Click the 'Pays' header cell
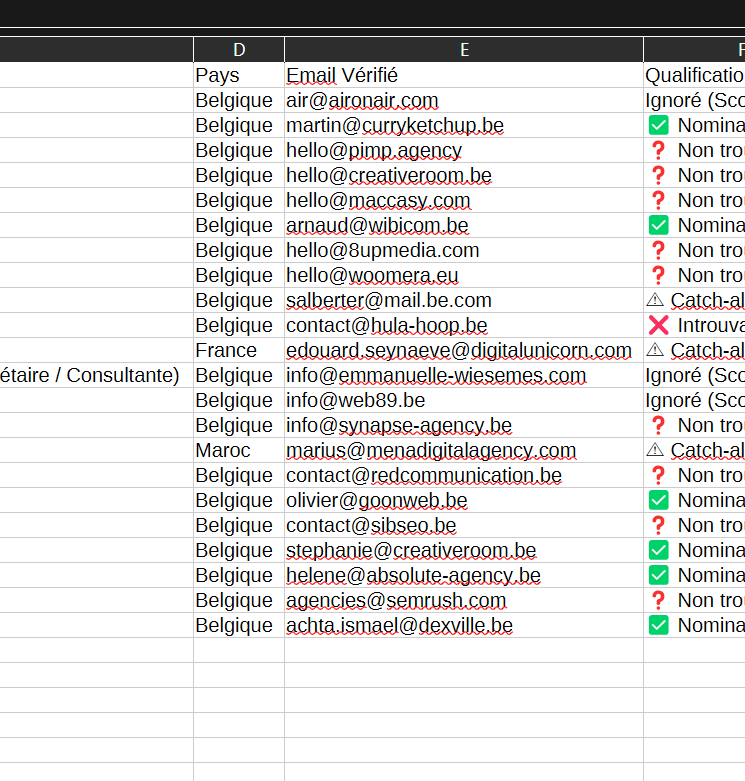Screen dimensions: 745x781 pyautogui.click(x=239, y=75)
